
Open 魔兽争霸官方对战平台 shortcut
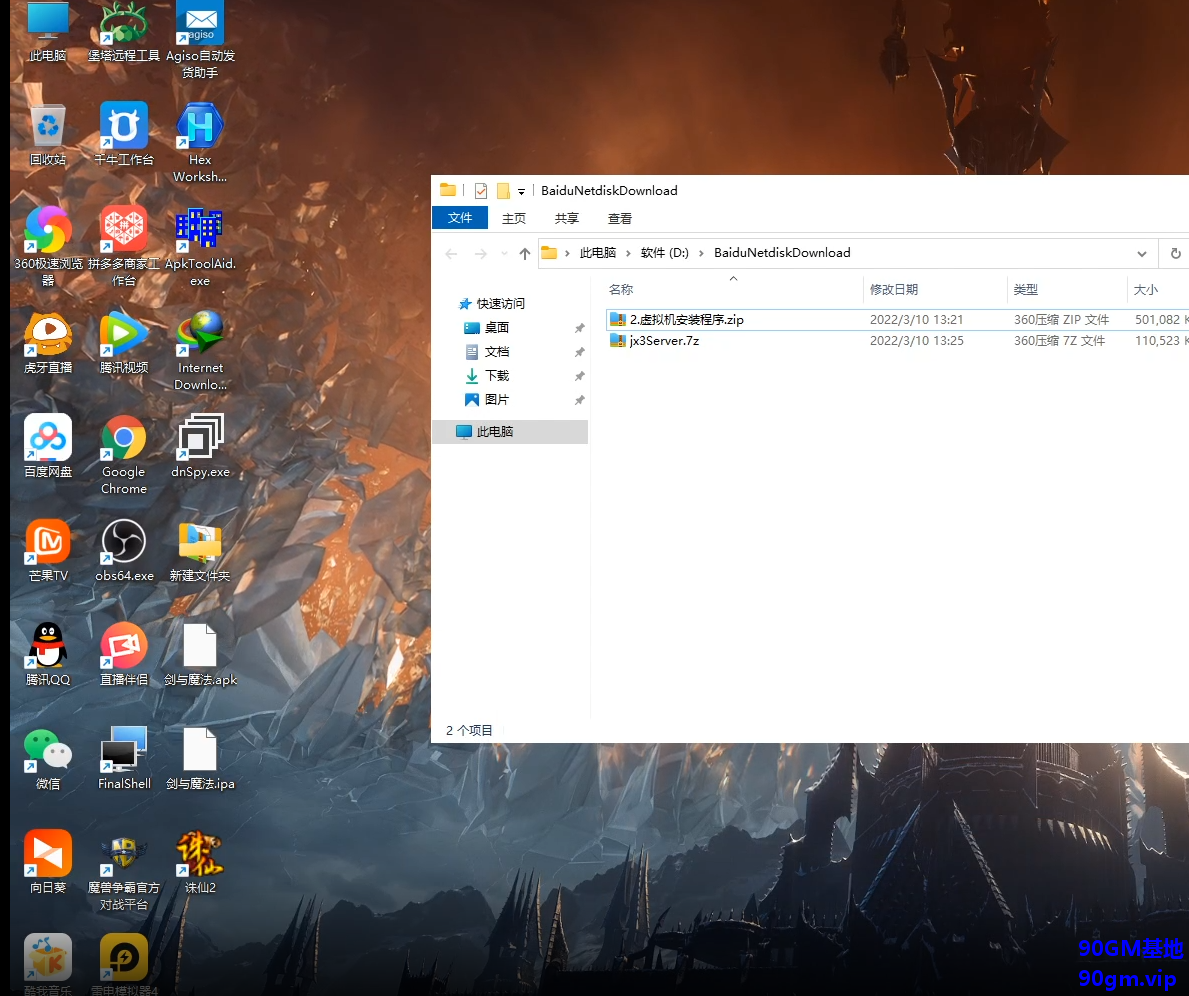(x=124, y=871)
